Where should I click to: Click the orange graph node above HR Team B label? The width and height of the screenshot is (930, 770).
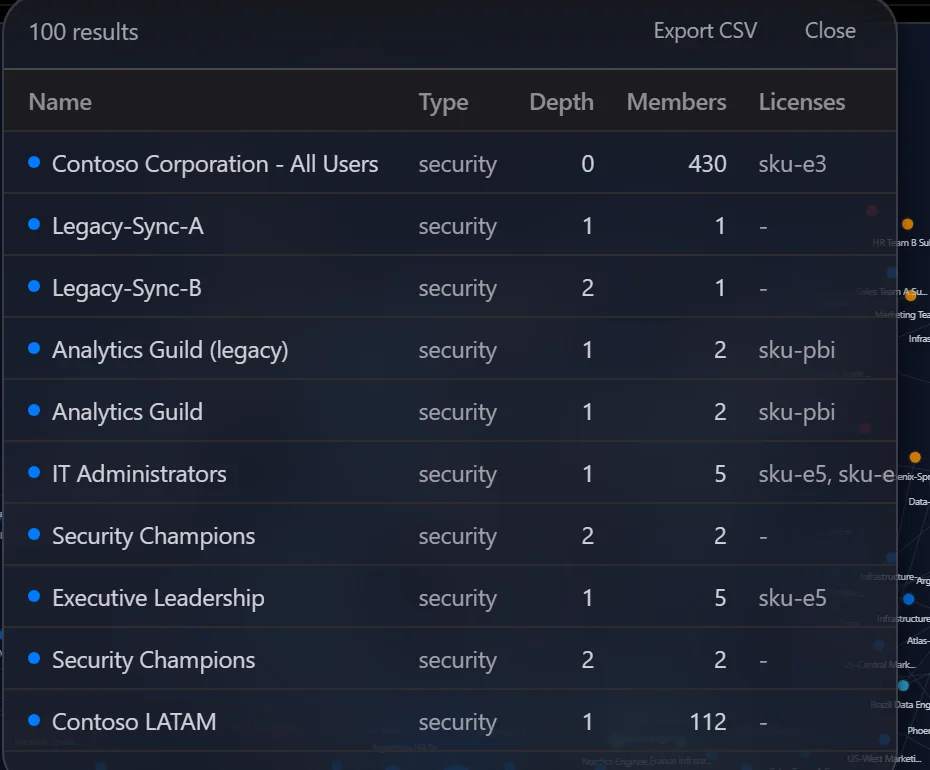[907, 224]
